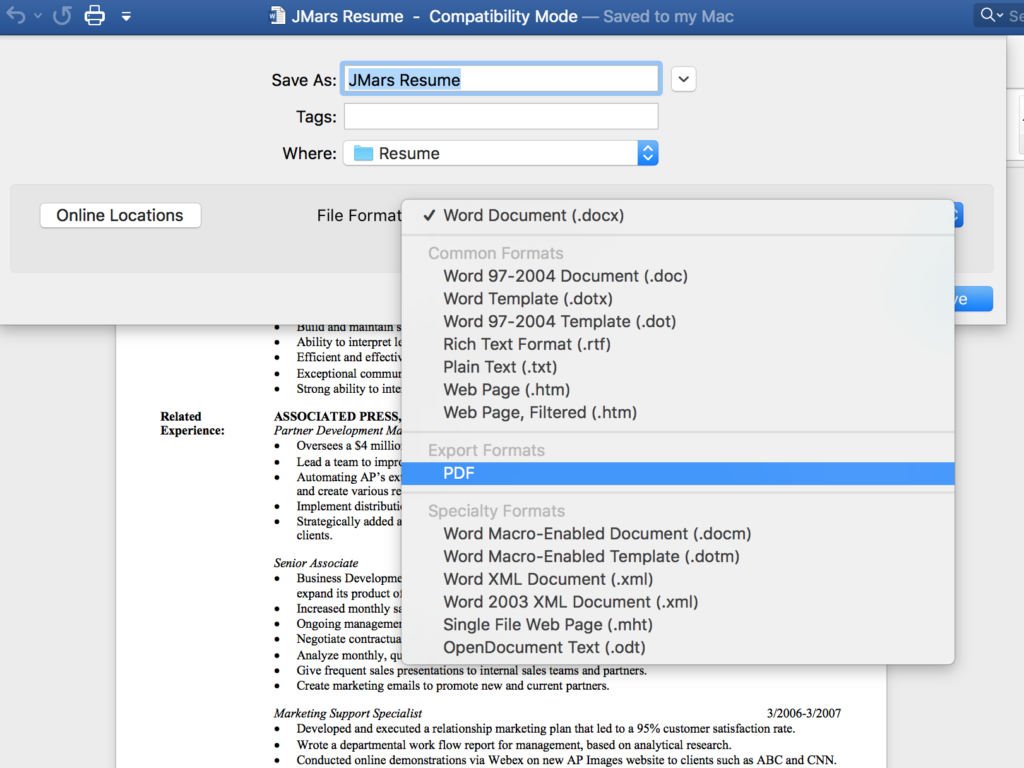Select Word XML Document (.xml)
This screenshot has width=1024, height=768.
click(x=678, y=580)
